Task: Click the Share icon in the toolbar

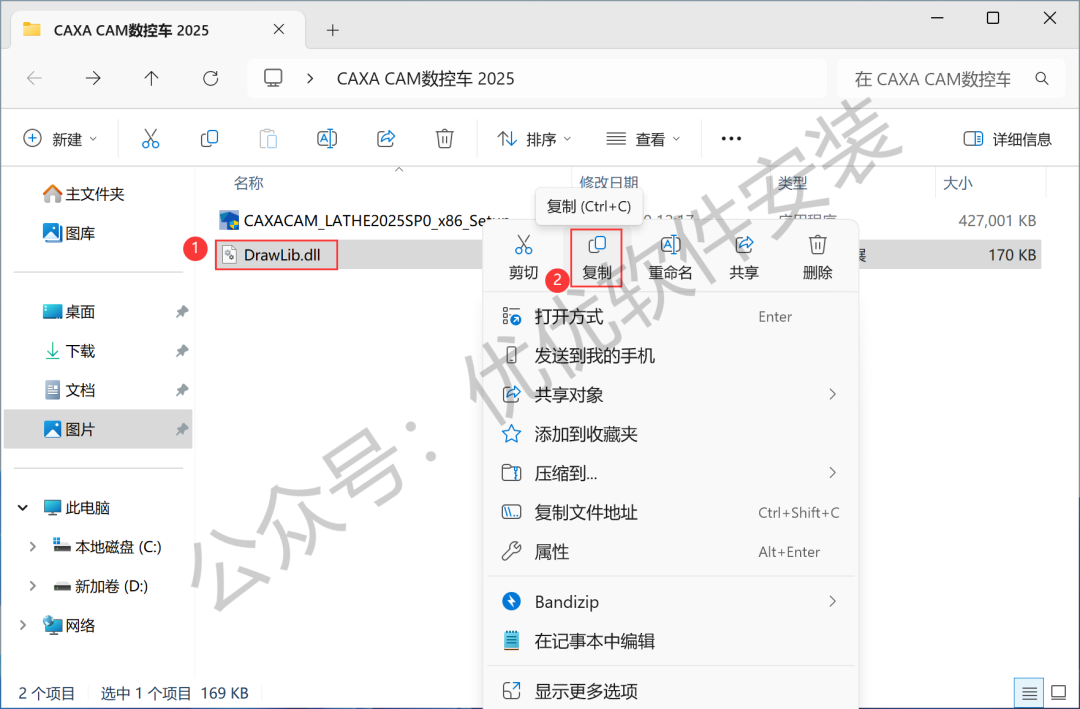Action: [386, 138]
